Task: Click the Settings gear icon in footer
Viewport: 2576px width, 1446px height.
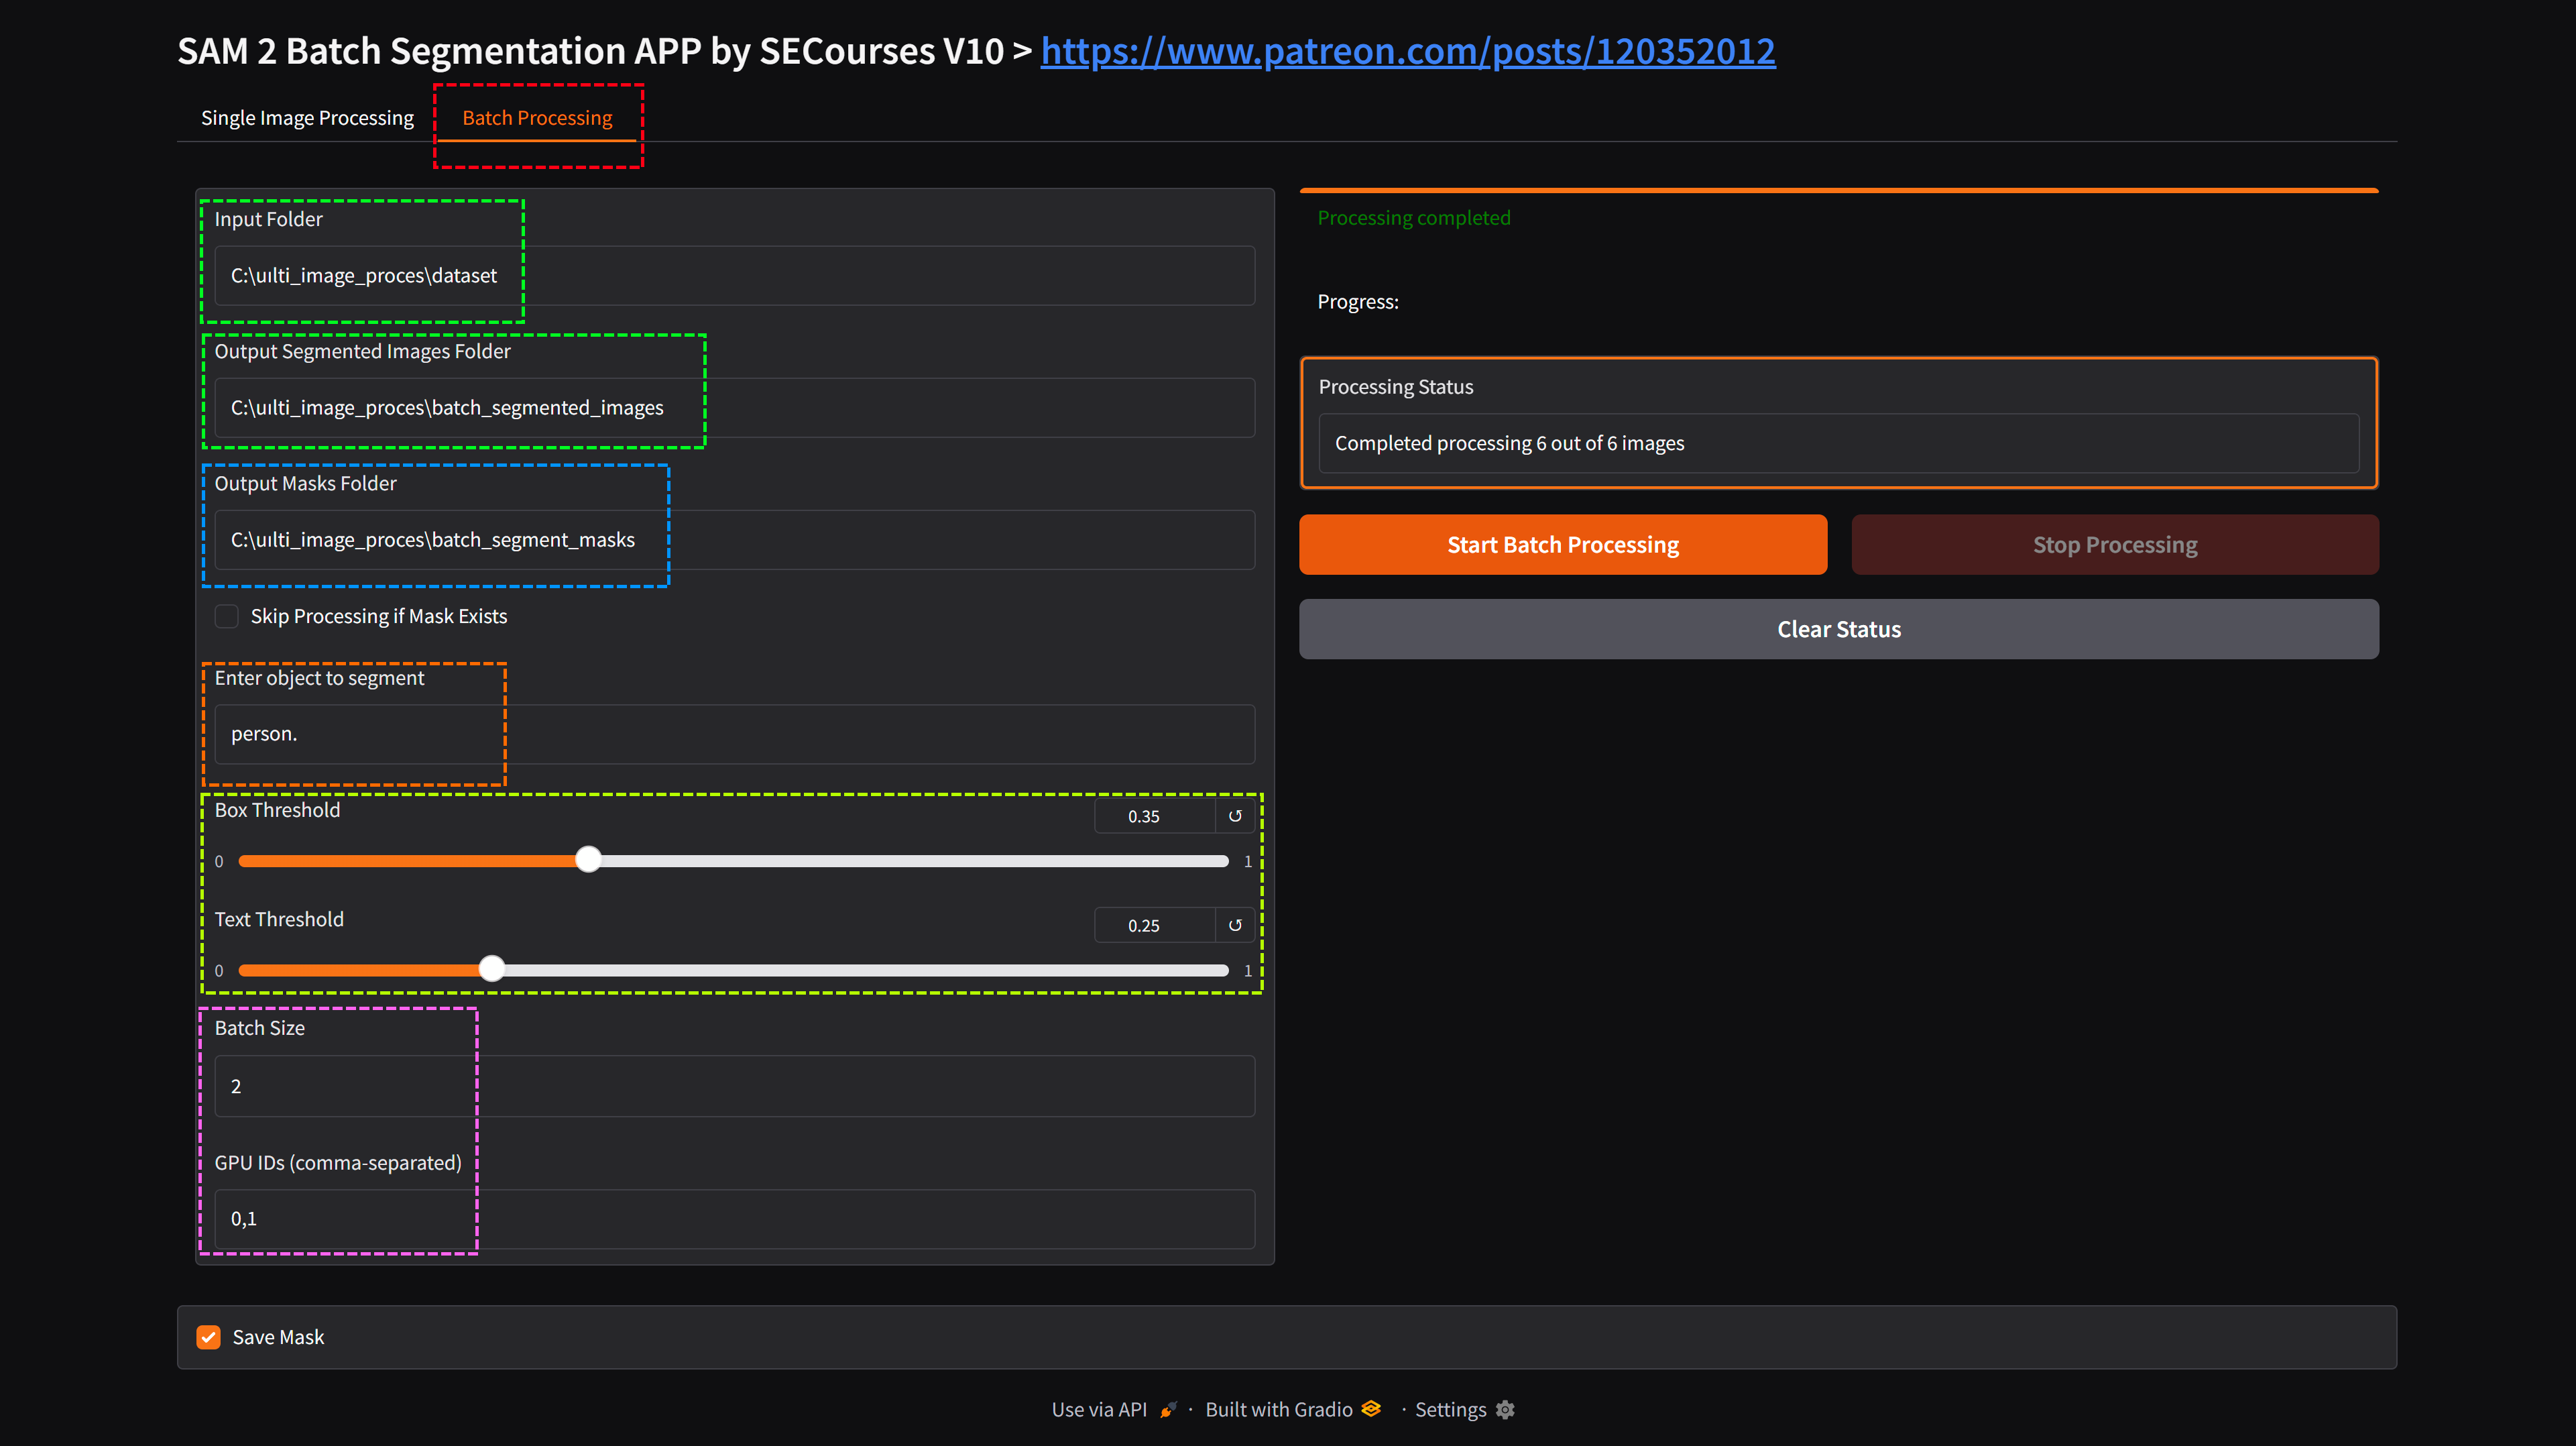Action: tap(1505, 1410)
